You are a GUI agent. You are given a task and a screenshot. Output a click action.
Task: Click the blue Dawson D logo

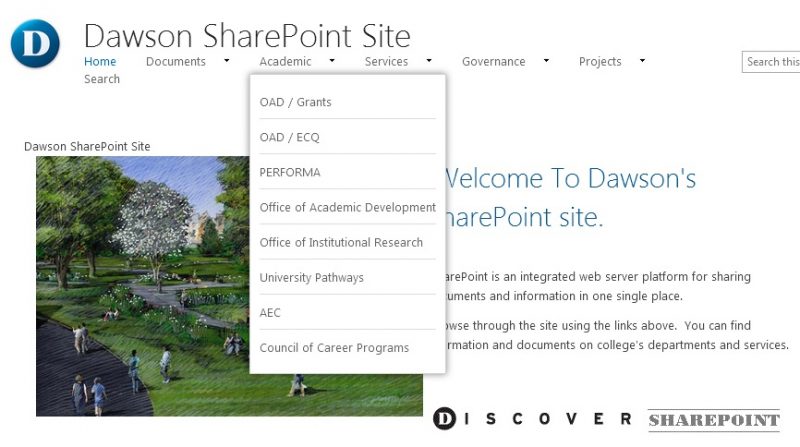point(35,43)
